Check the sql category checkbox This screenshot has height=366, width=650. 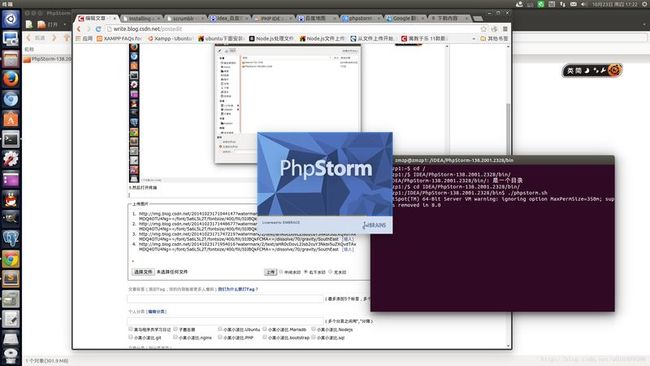click(x=314, y=337)
